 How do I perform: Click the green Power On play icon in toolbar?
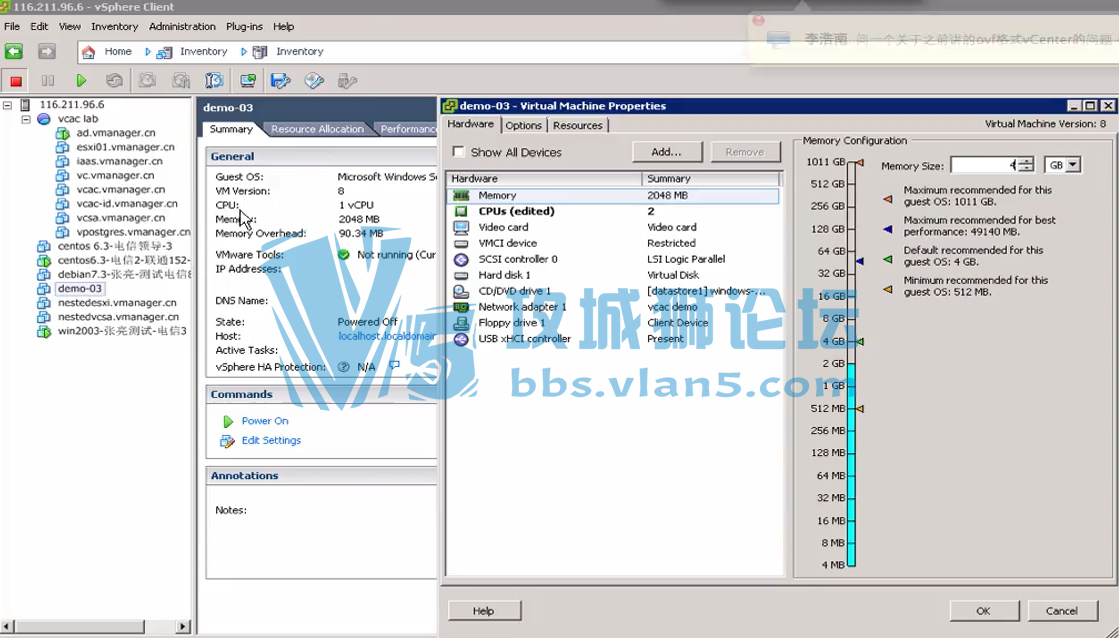click(x=81, y=81)
